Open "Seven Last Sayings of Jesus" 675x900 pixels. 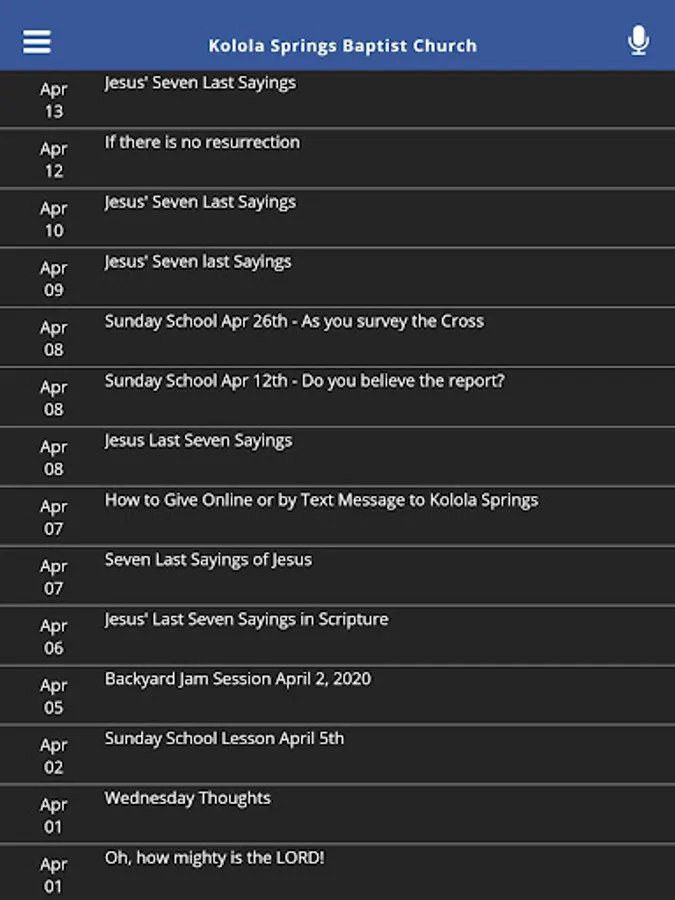click(x=208, y=560)
